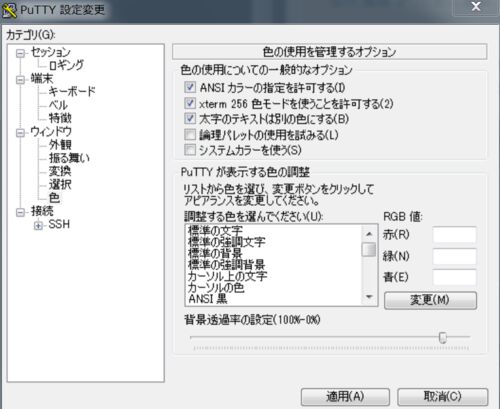Select 変換 category
The image size is (500, 409).
60,171
